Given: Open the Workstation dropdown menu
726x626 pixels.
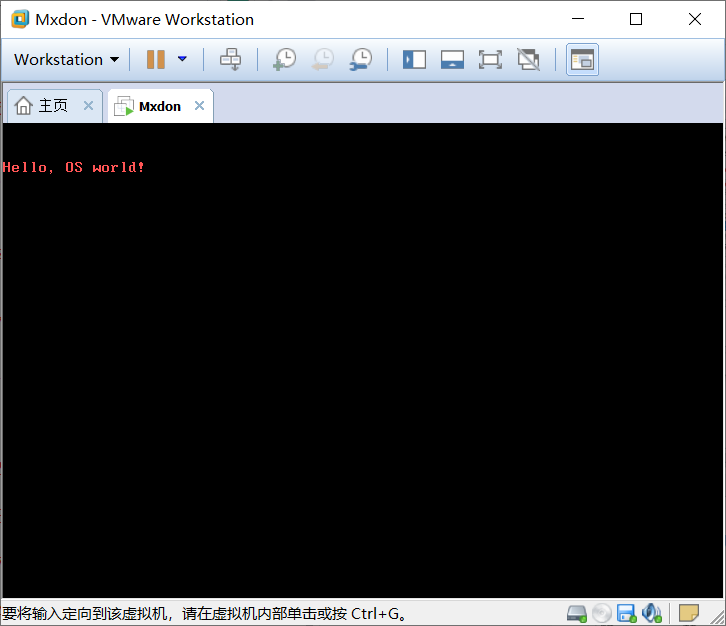Looking at the screenshot, I should [x=67, y=60].
